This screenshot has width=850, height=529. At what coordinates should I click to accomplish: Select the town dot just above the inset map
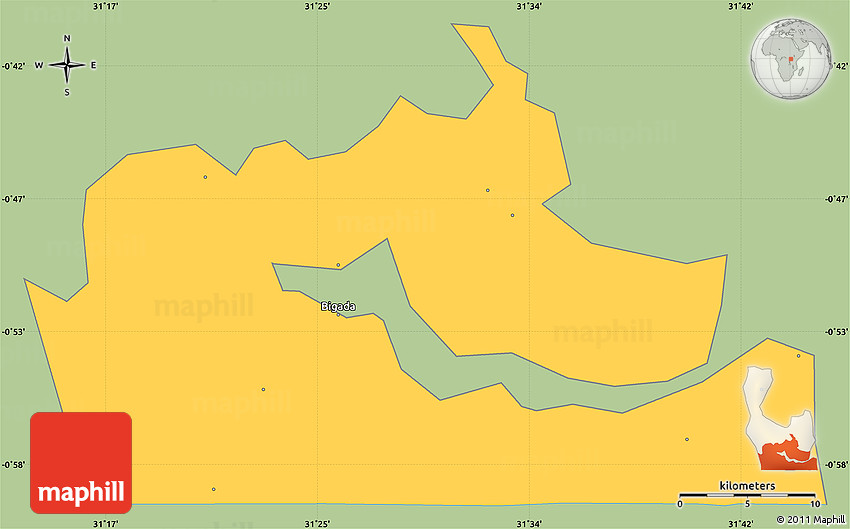[798, 355]
